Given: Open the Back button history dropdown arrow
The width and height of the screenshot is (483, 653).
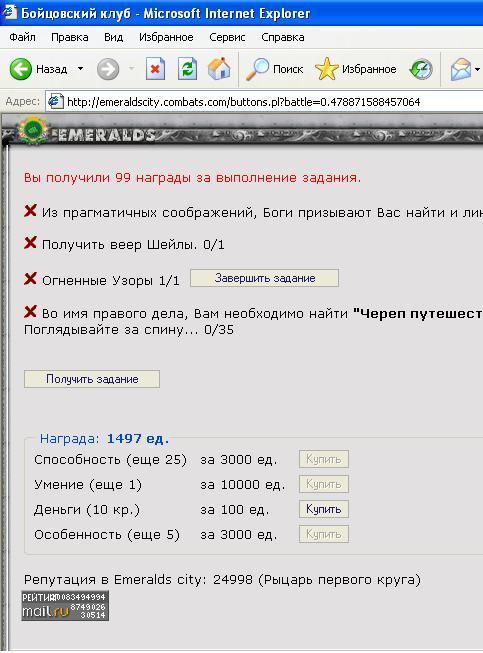Looking at the screenshot, I should (80, 68).
